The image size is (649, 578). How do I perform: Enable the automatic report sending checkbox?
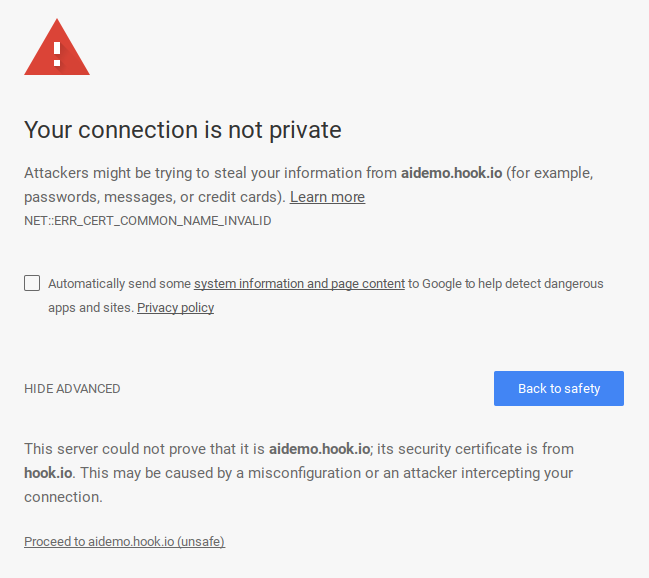32,283
